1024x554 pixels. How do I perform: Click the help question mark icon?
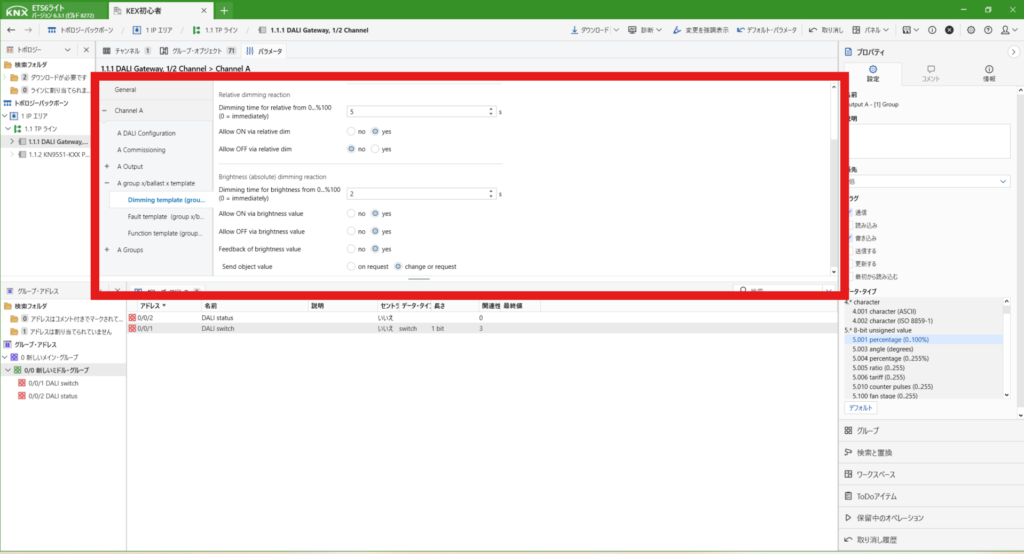tap(987, 30)
